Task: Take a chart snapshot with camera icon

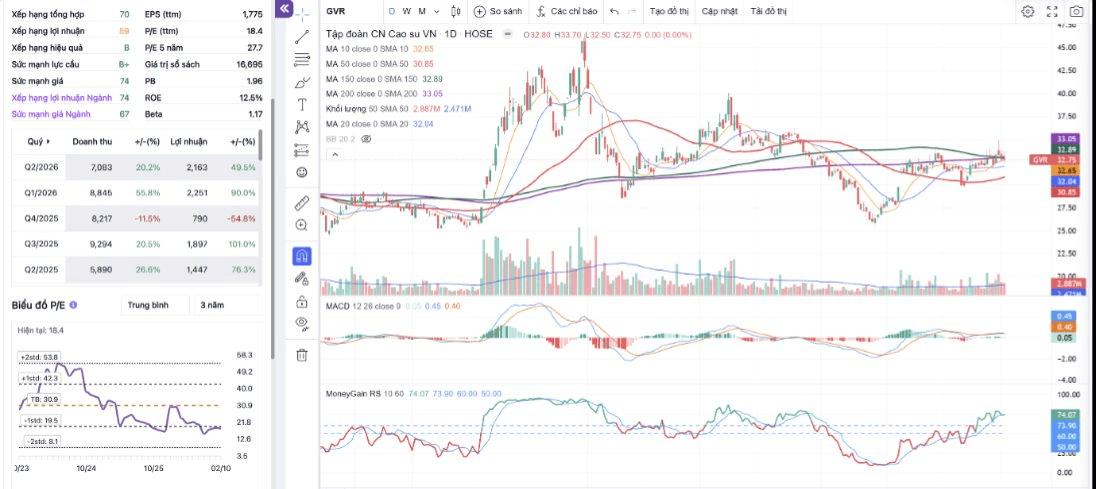Action: click(x=1076, y=11)
